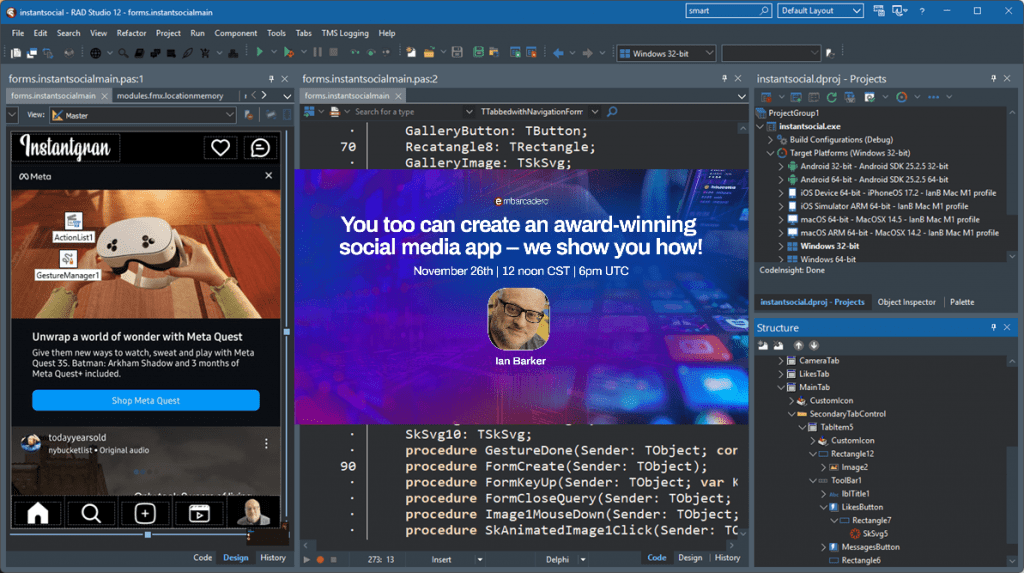Viewport: 1024px width, 573px height.
Task: Click the home icon in app bottom bar
Action: (x=38, y=514)
